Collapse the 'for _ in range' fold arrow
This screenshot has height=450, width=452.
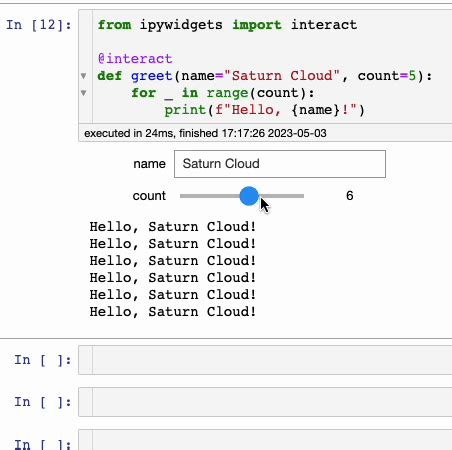84,93
